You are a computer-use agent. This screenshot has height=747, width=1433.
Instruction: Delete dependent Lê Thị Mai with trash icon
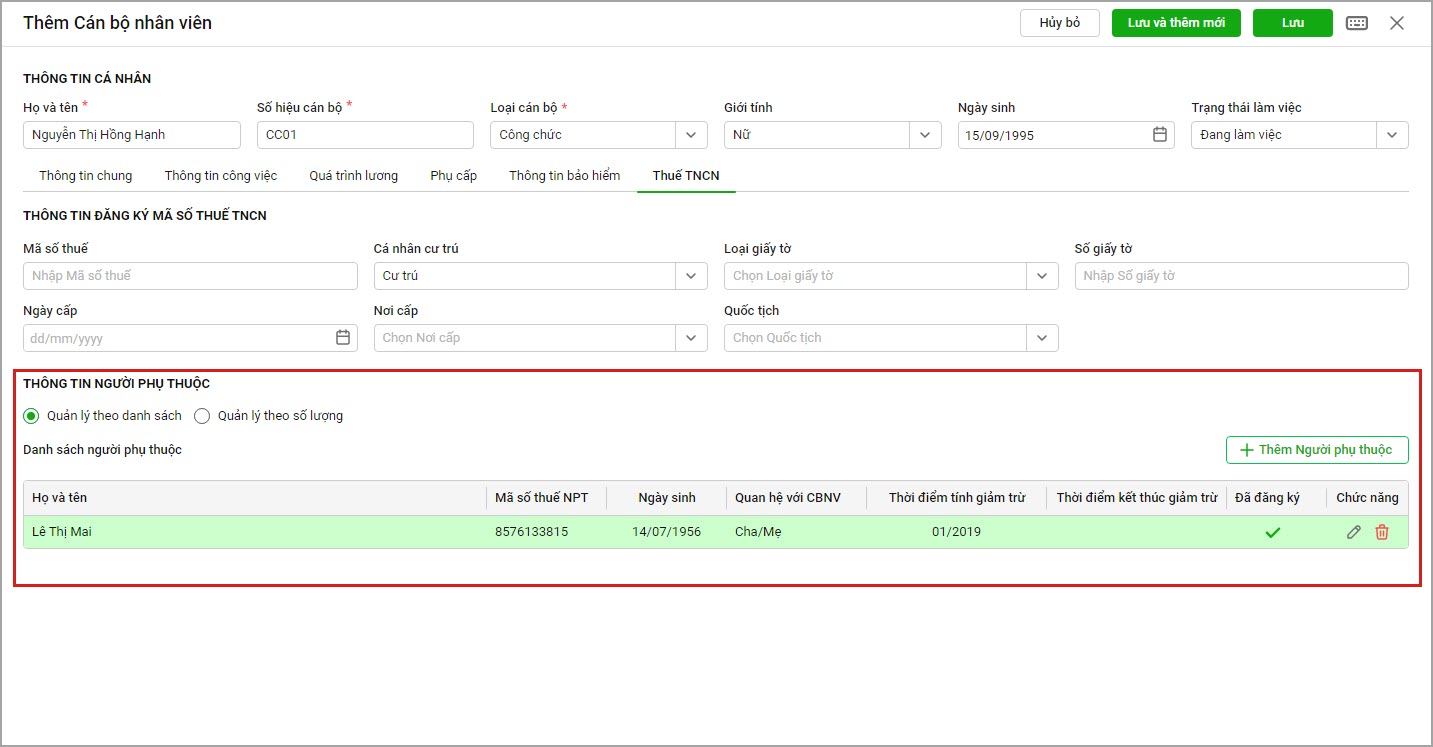(1382, 532)
